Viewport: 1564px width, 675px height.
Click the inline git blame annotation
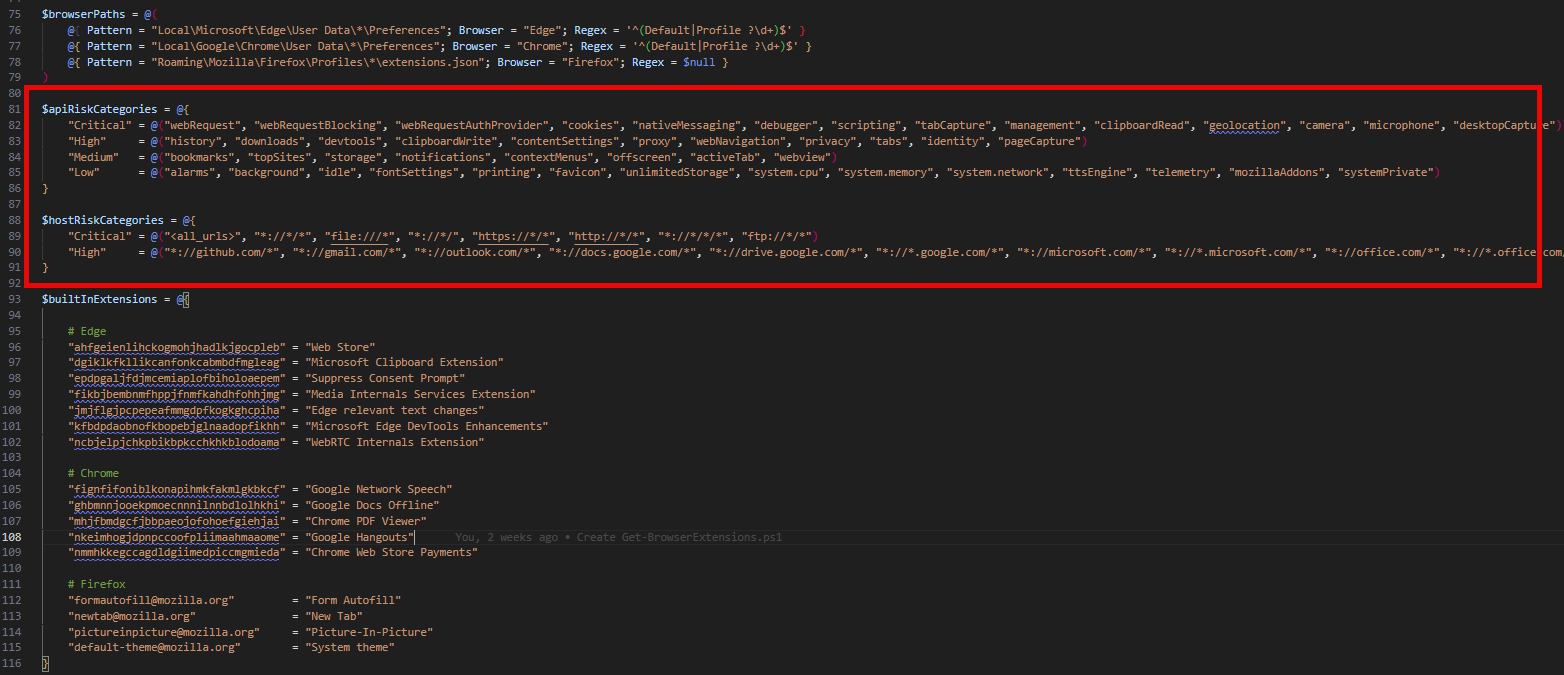(617, 537)
